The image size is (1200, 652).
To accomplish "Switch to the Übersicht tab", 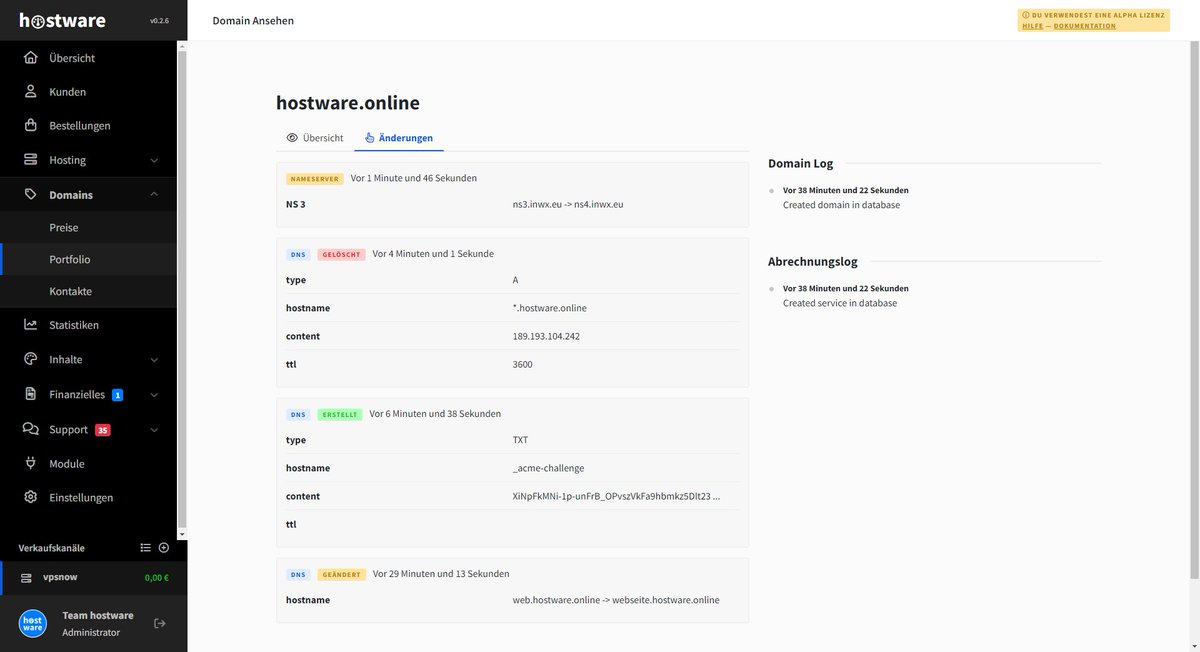I will click(314, 138).
